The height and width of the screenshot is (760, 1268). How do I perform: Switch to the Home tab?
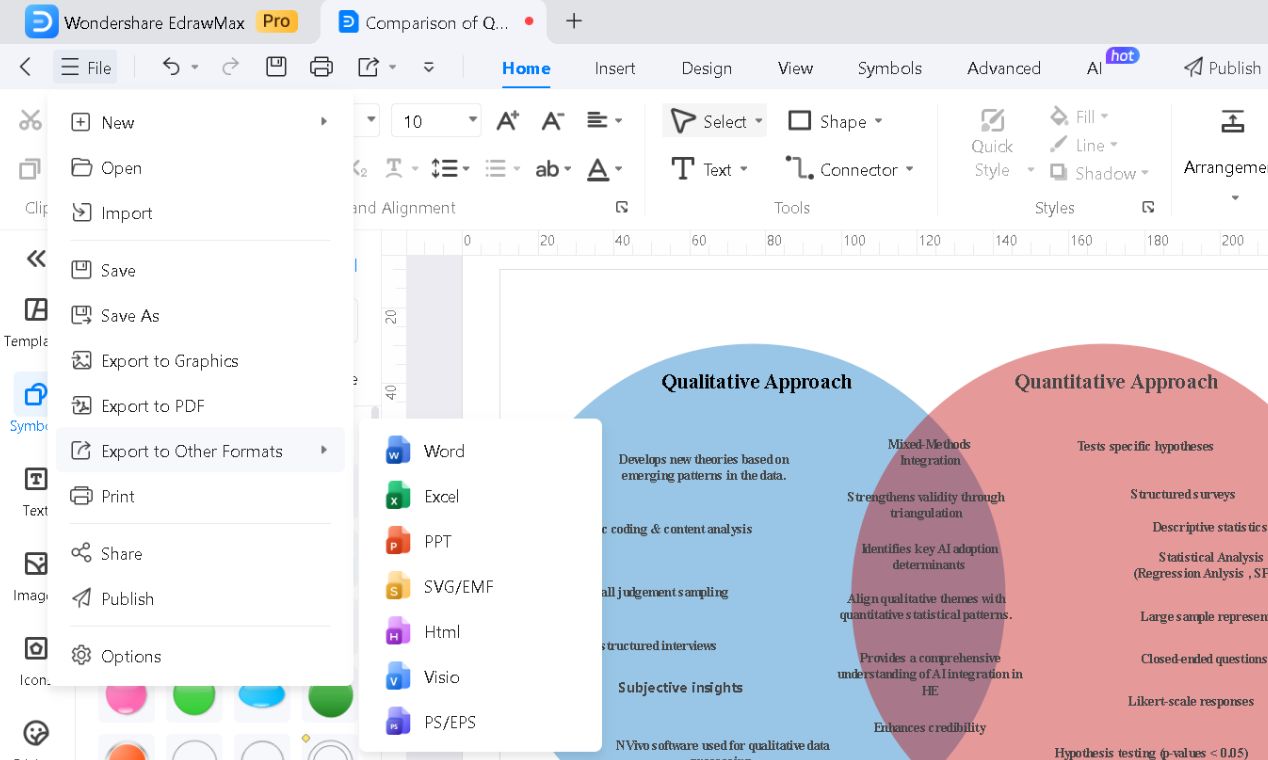point(526,68)
